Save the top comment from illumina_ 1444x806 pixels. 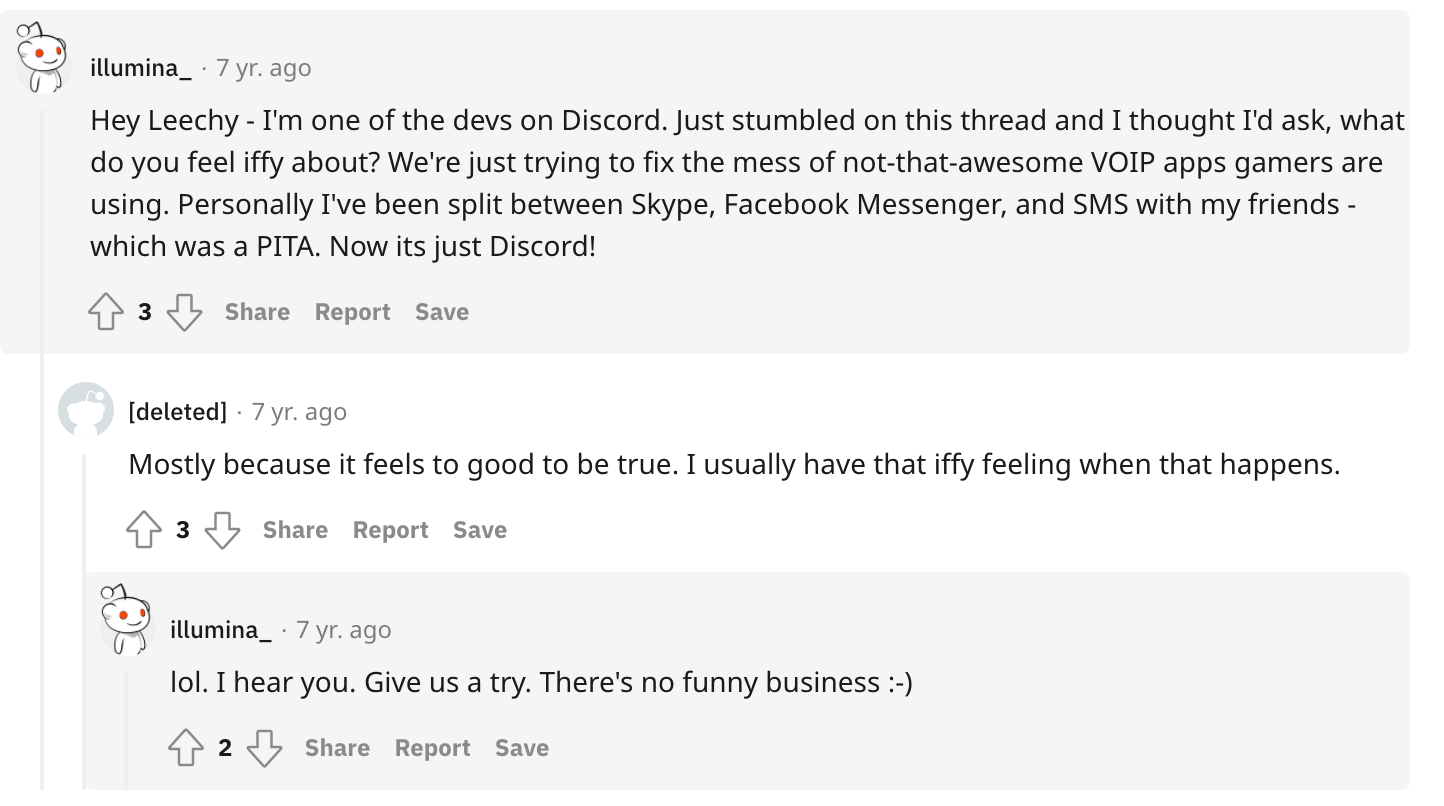[x=441, y=312]
